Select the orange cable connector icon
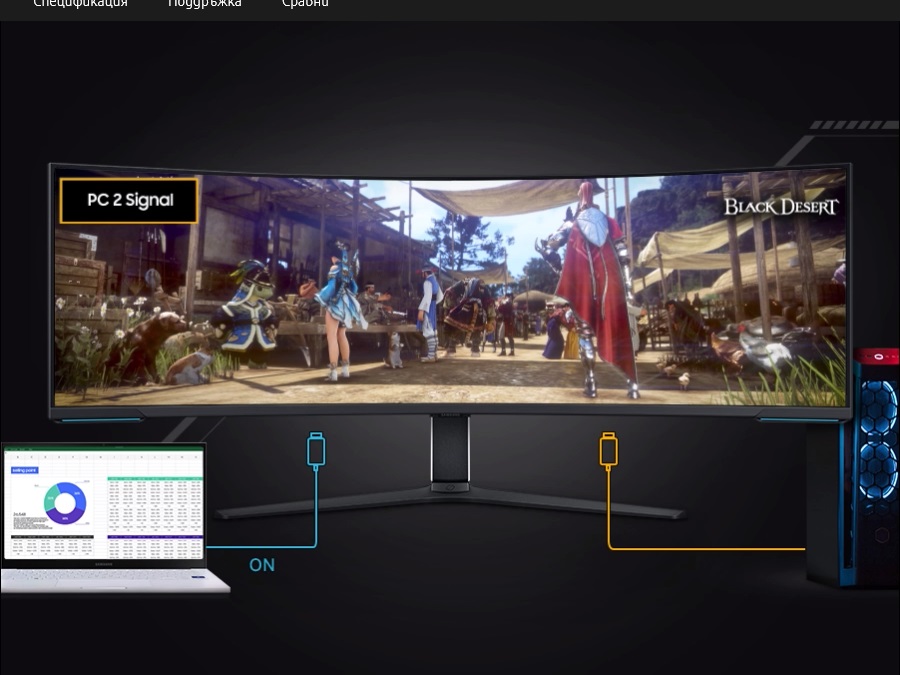Viewport: 900px width, 675px height. click(x=608, y=449)
